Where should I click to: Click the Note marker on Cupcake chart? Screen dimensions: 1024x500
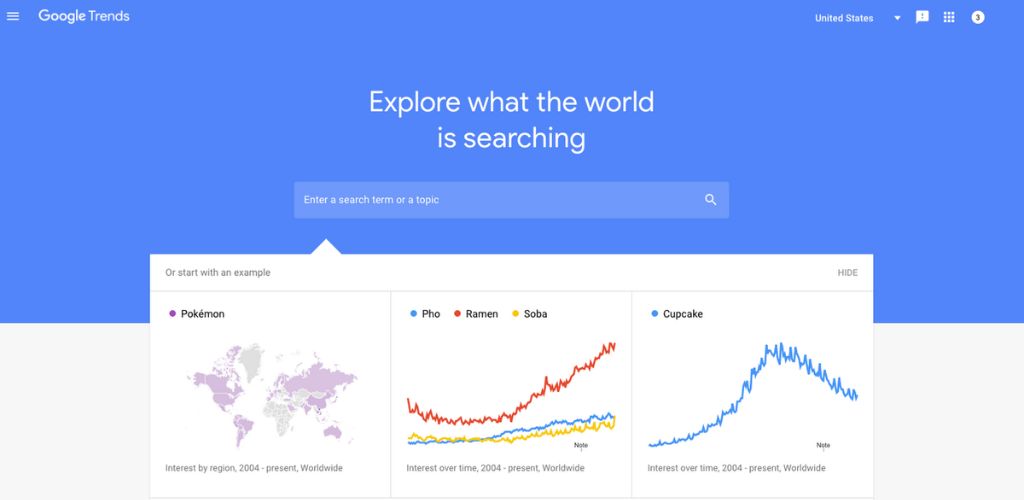pos(823,446)
